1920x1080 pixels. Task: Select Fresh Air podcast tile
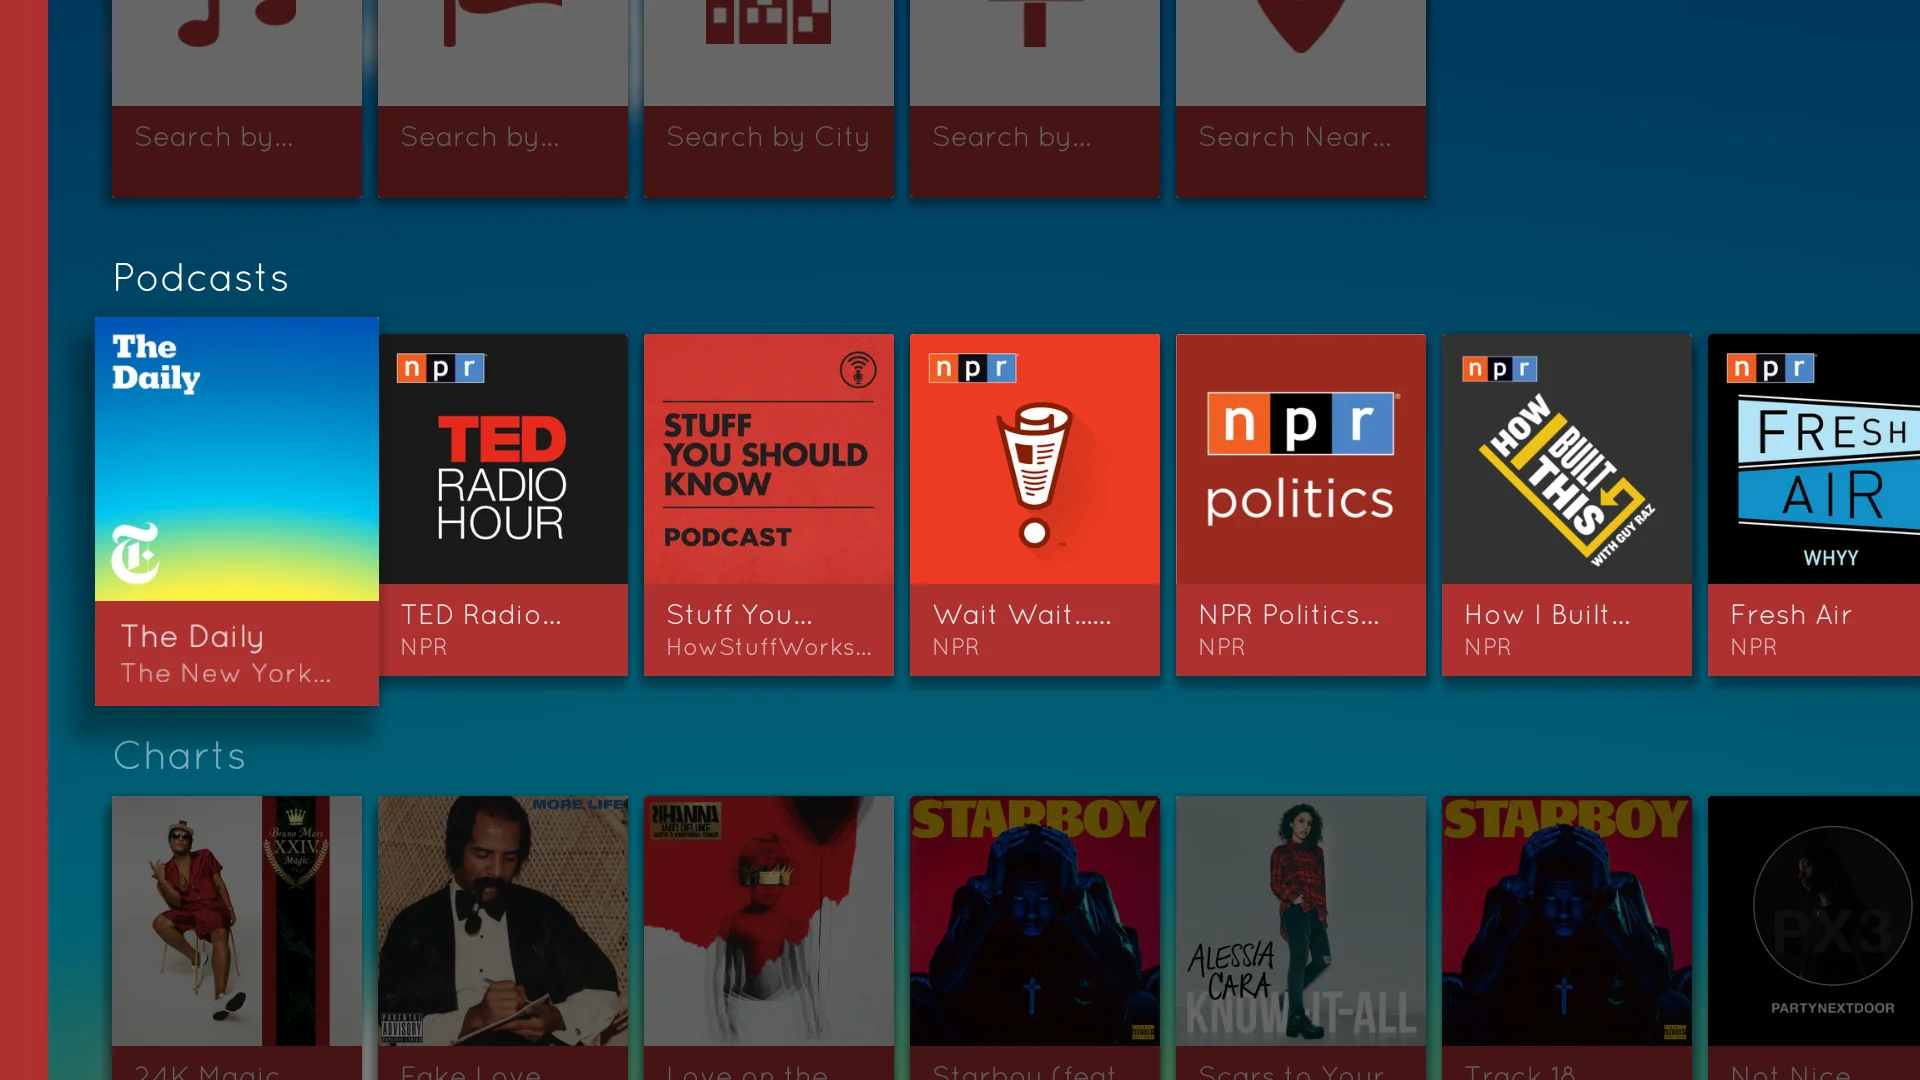[1814, 505]
